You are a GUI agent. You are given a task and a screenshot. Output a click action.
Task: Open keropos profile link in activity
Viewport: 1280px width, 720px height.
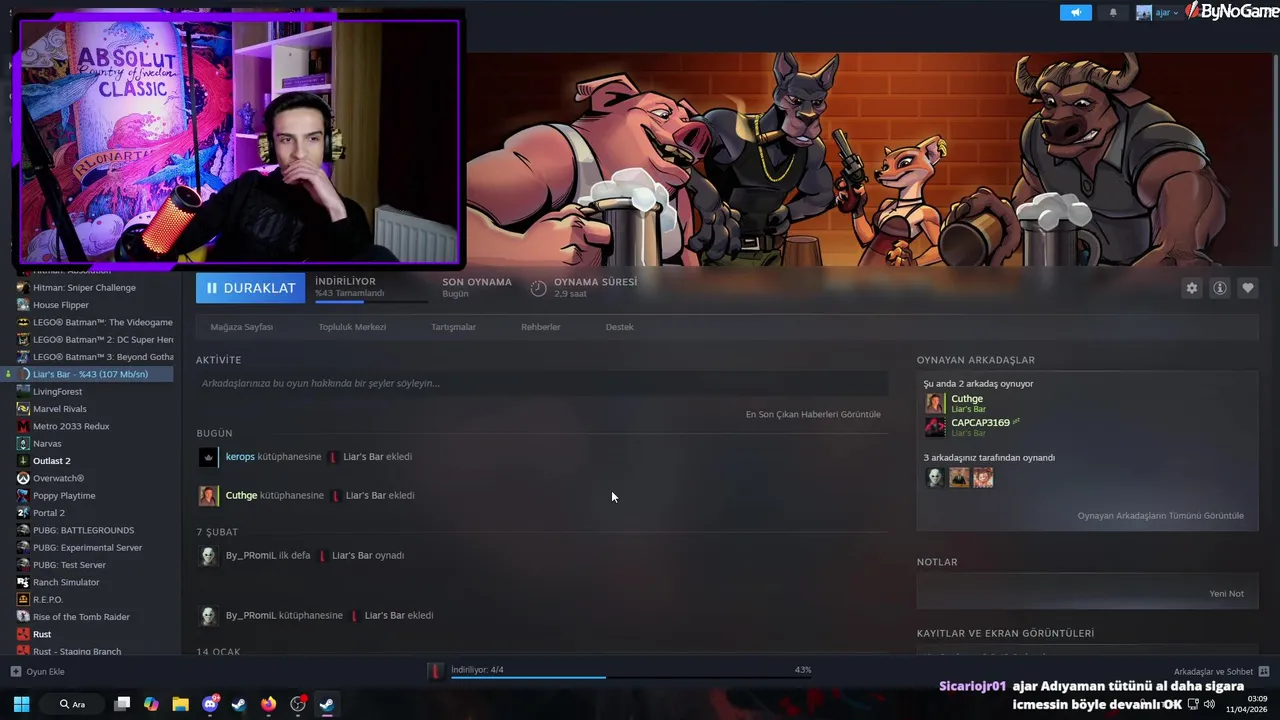240,457
